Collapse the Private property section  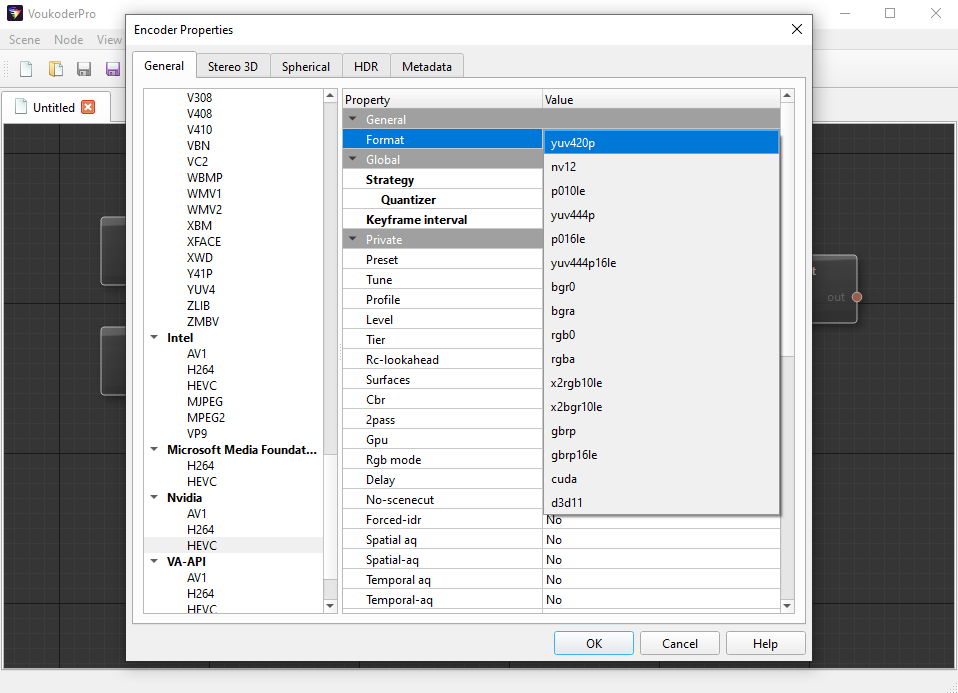pyautogui.click(x=353, y=240)
